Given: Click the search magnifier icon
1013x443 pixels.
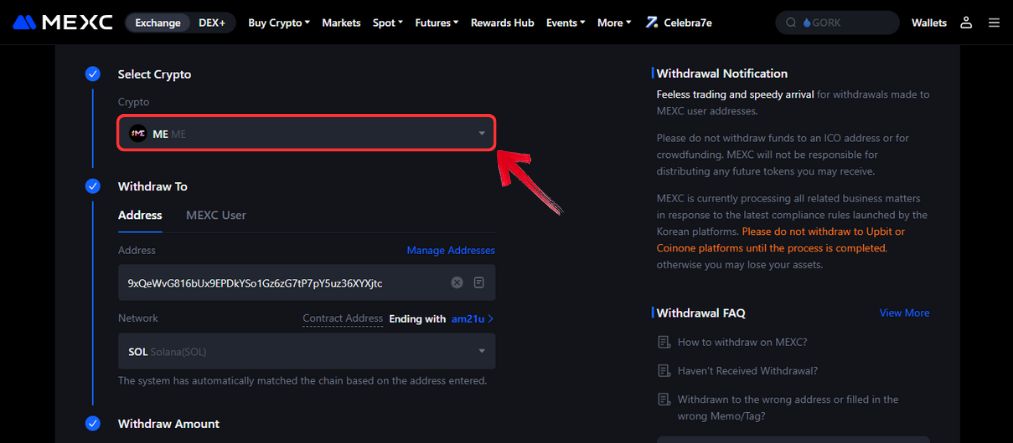Looking at the screenshot, I should [790, 23].
